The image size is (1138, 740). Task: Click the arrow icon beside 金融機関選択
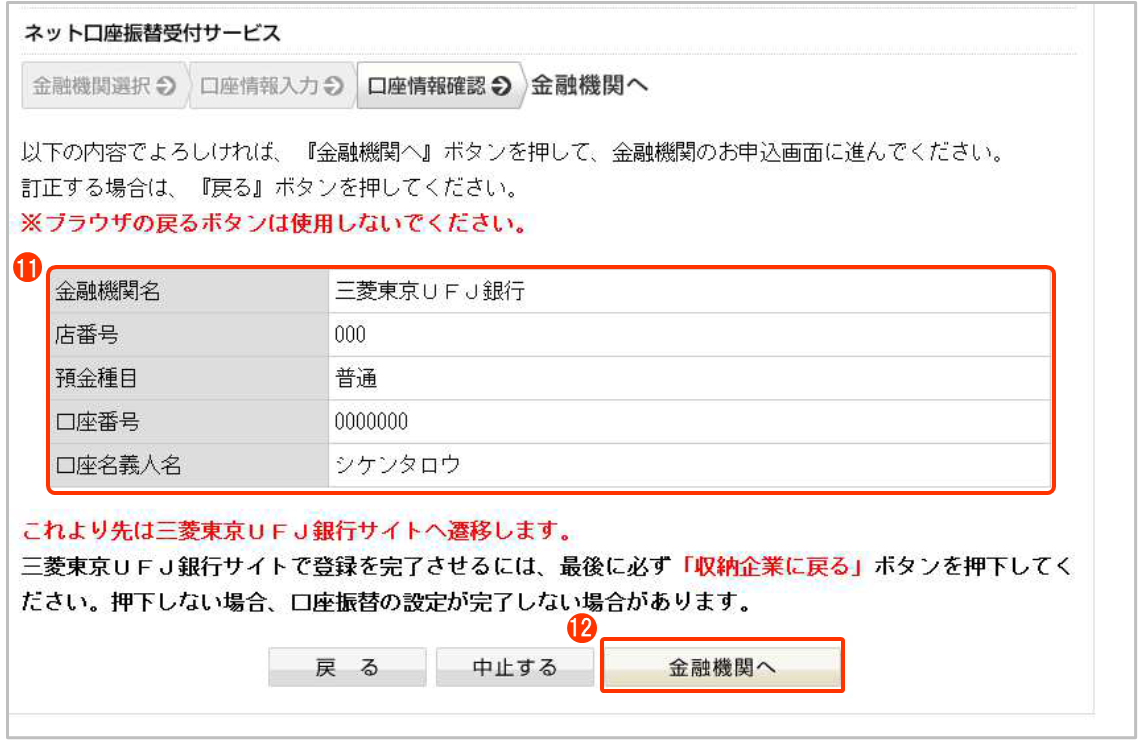point(166,87)
